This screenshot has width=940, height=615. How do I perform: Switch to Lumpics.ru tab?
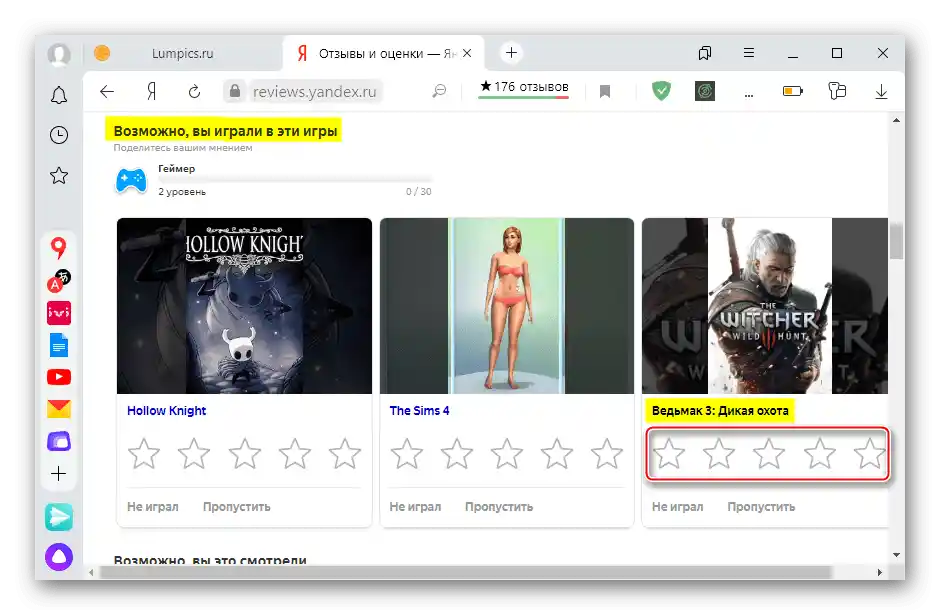pyautogui.click(x=182, y=53)
